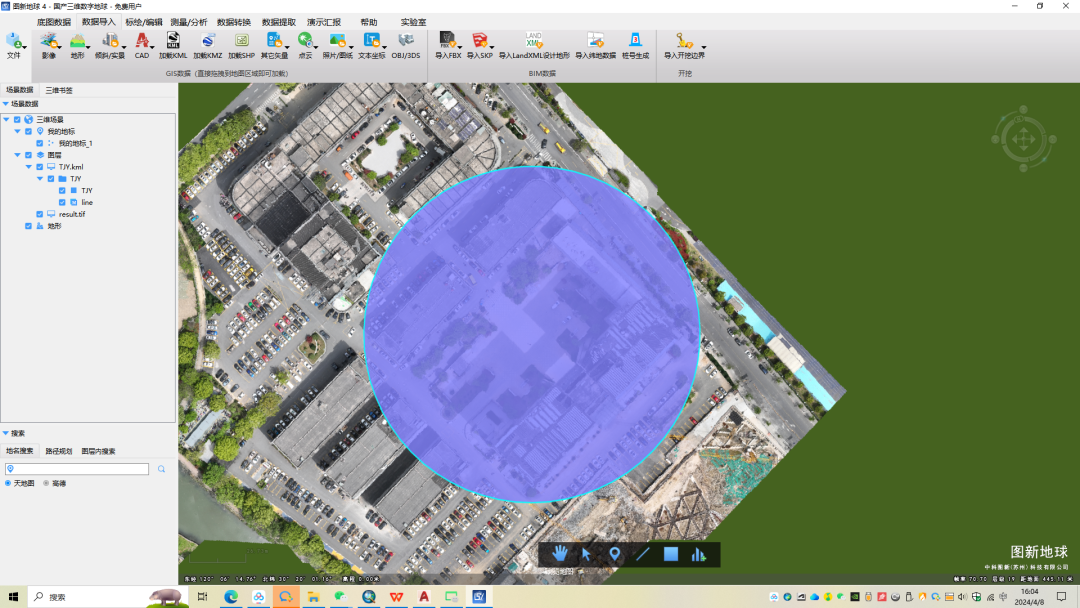The height and width of the screenshot is (608, 1080).
Task: Switch to the 路径规划 search tab
Action: [x=59, y=451]
